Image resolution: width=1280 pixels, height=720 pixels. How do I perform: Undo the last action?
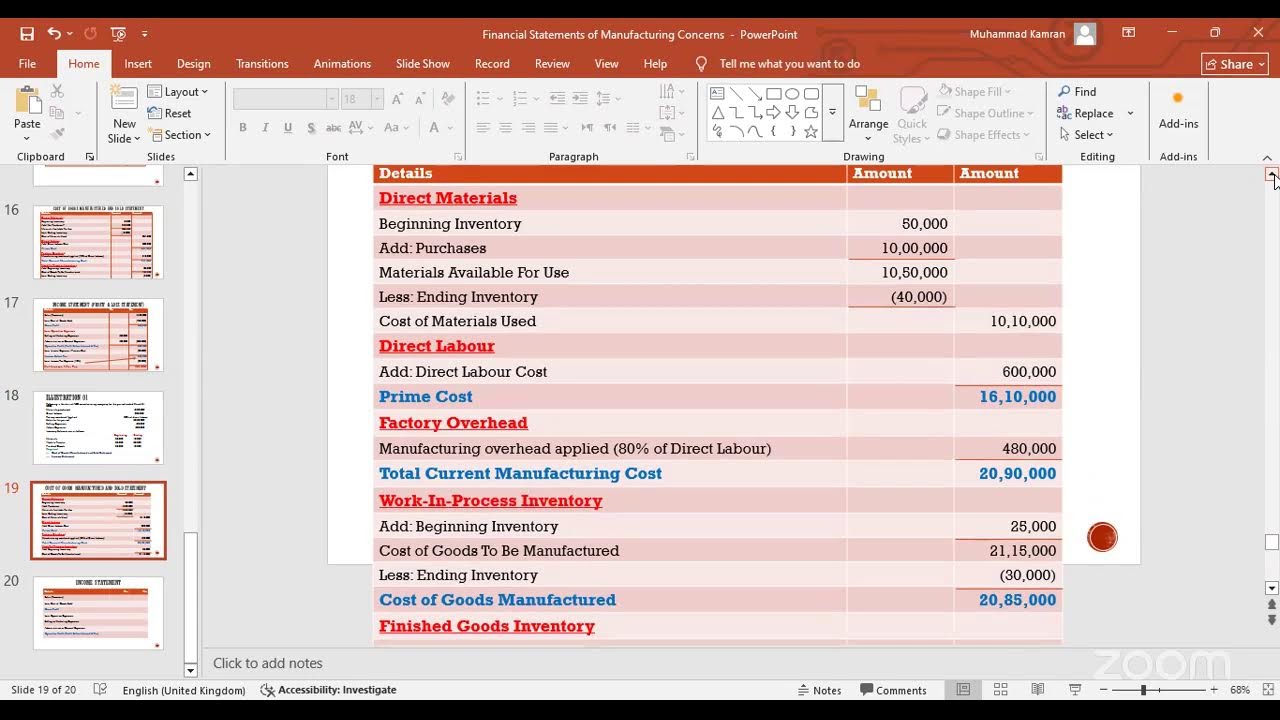point(54,34)
